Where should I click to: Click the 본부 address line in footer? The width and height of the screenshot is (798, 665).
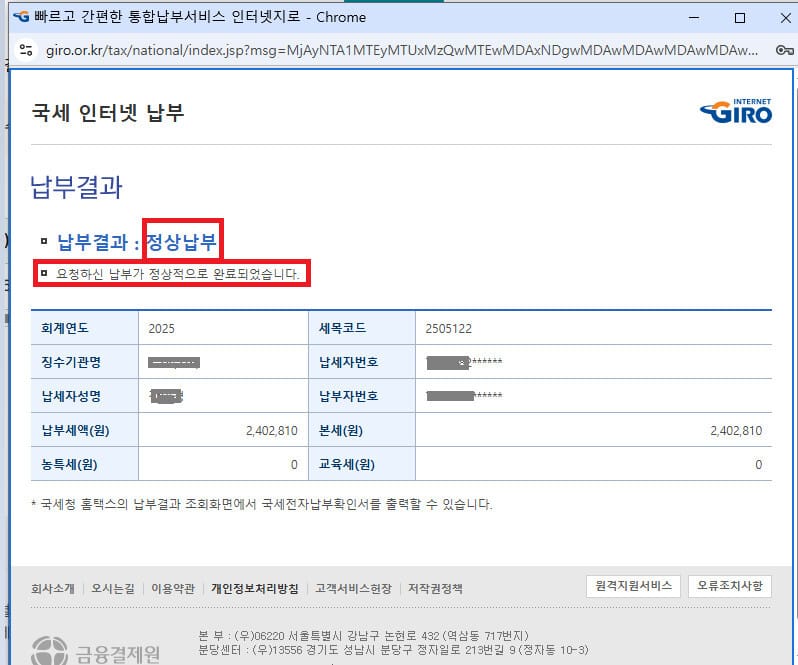(364, 635)
